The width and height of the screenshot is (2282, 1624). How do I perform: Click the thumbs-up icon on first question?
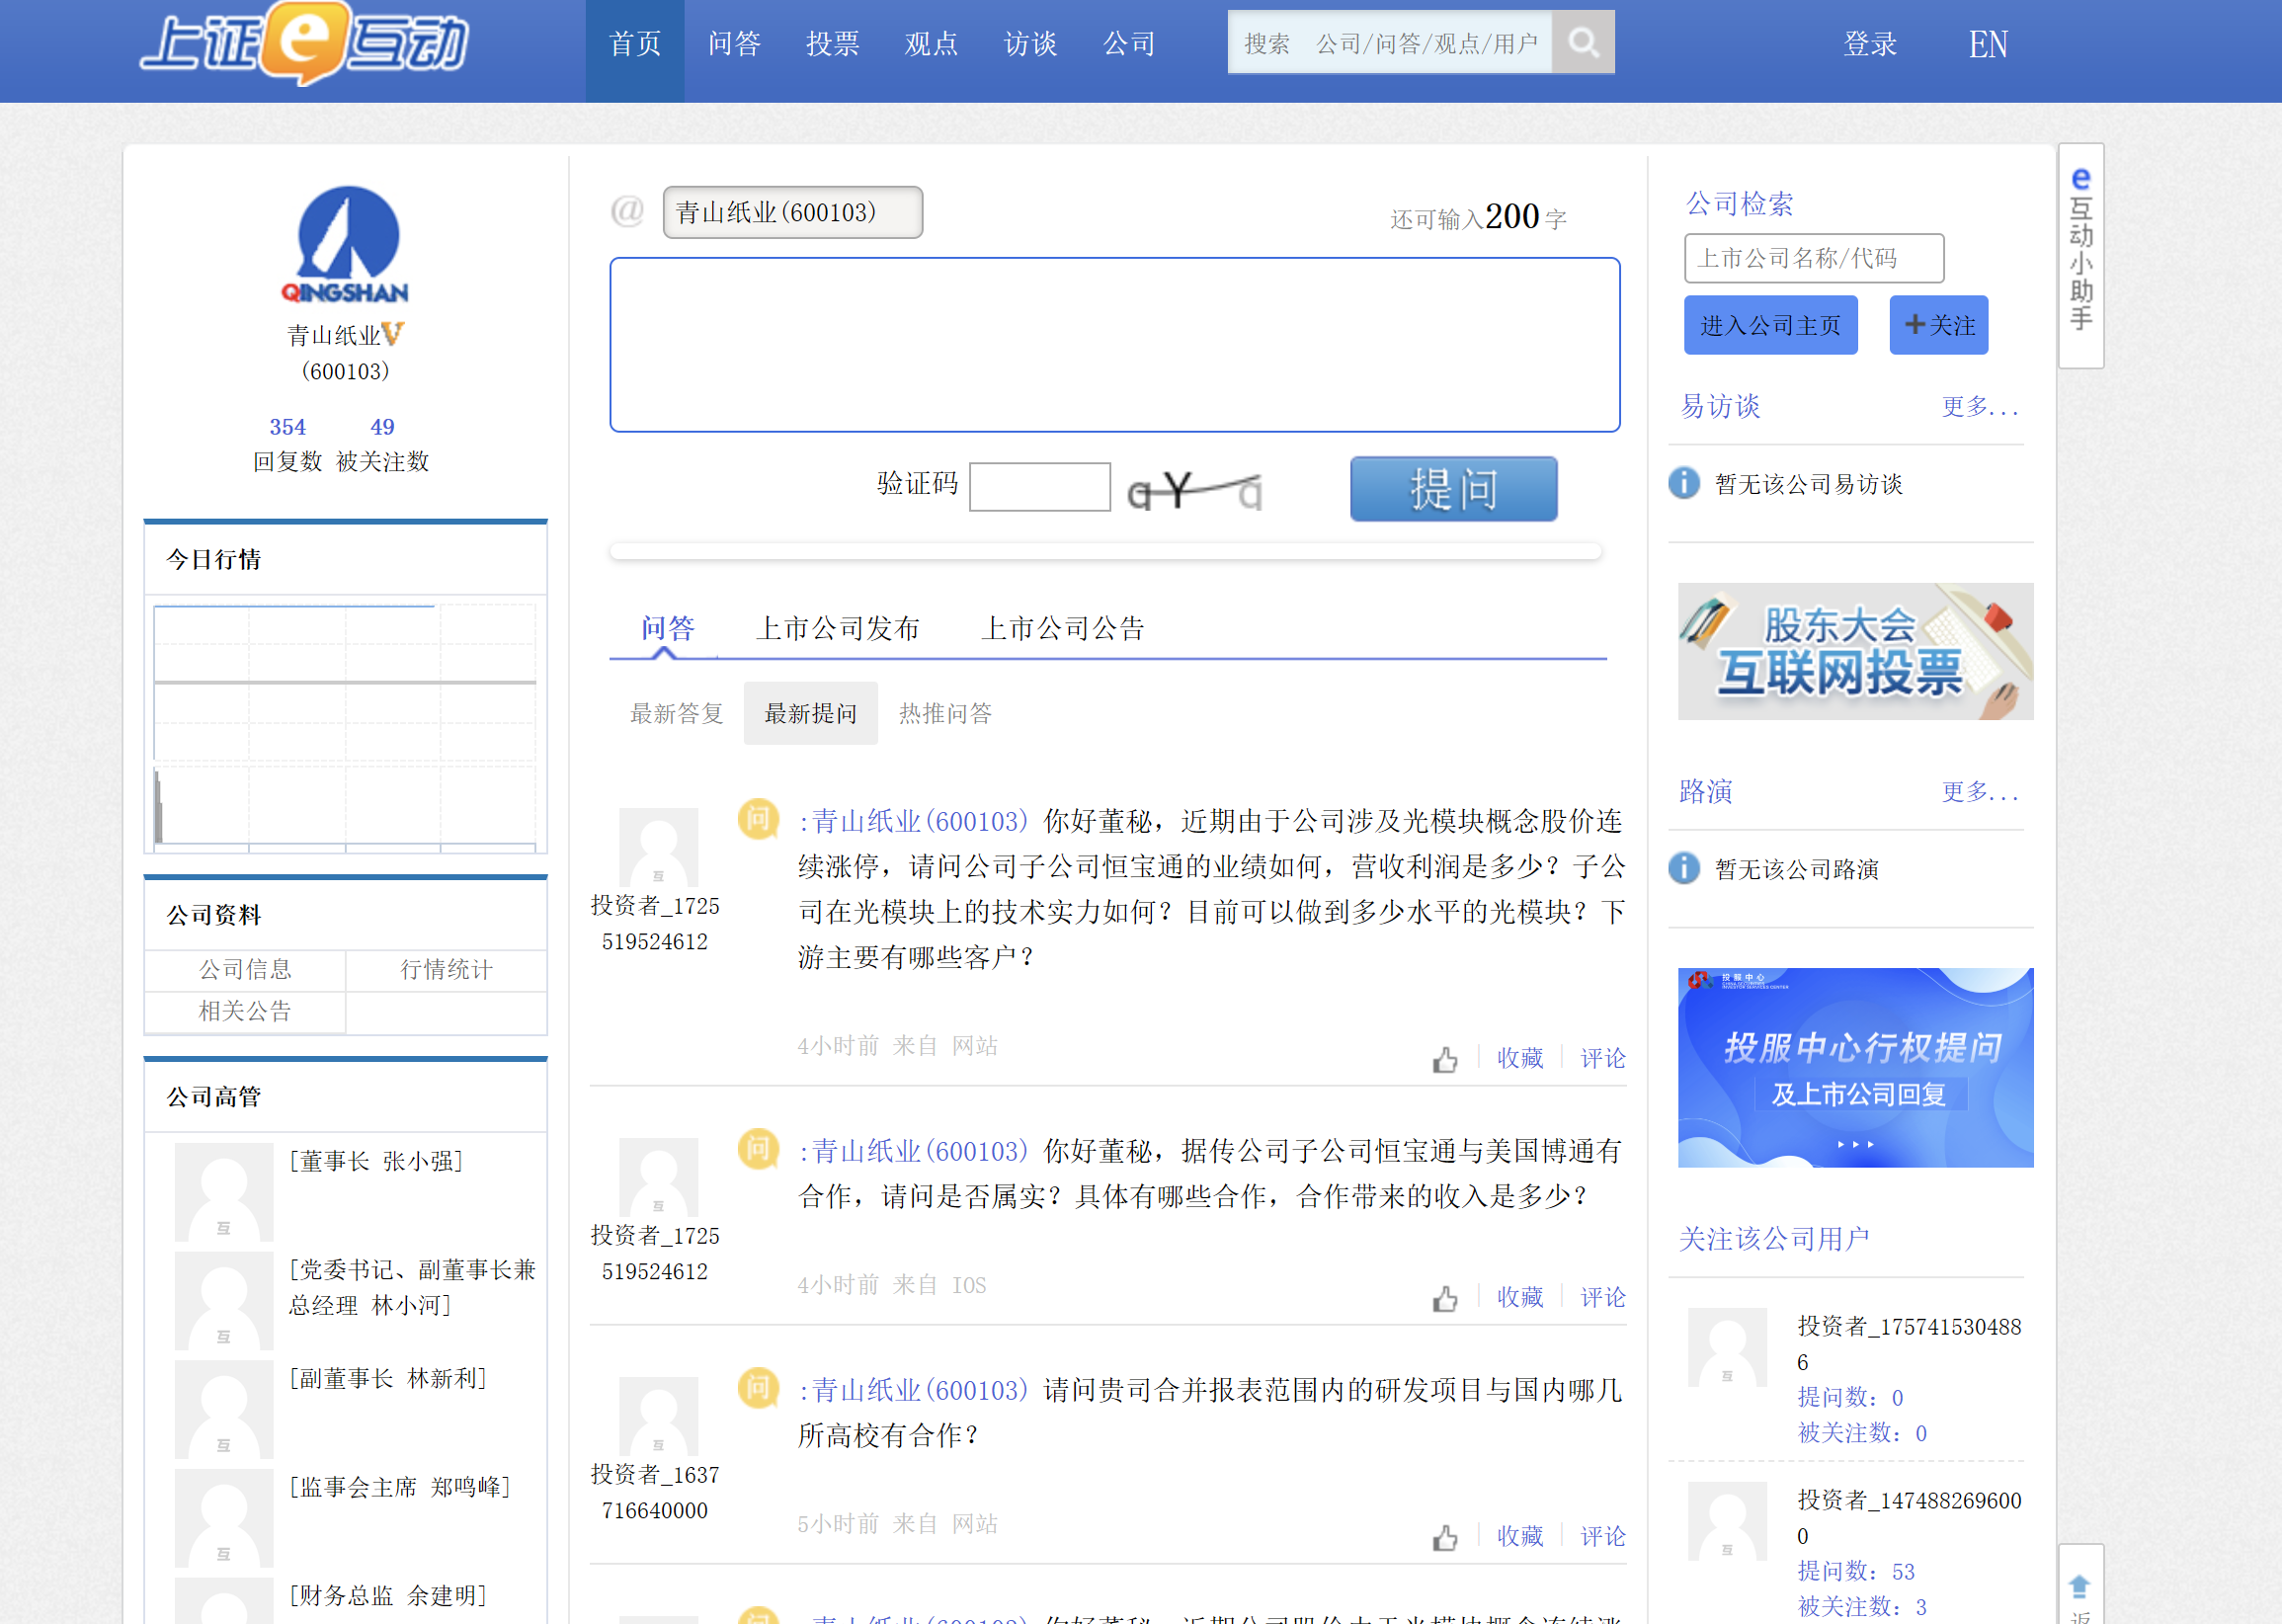coord(1444,1059)
